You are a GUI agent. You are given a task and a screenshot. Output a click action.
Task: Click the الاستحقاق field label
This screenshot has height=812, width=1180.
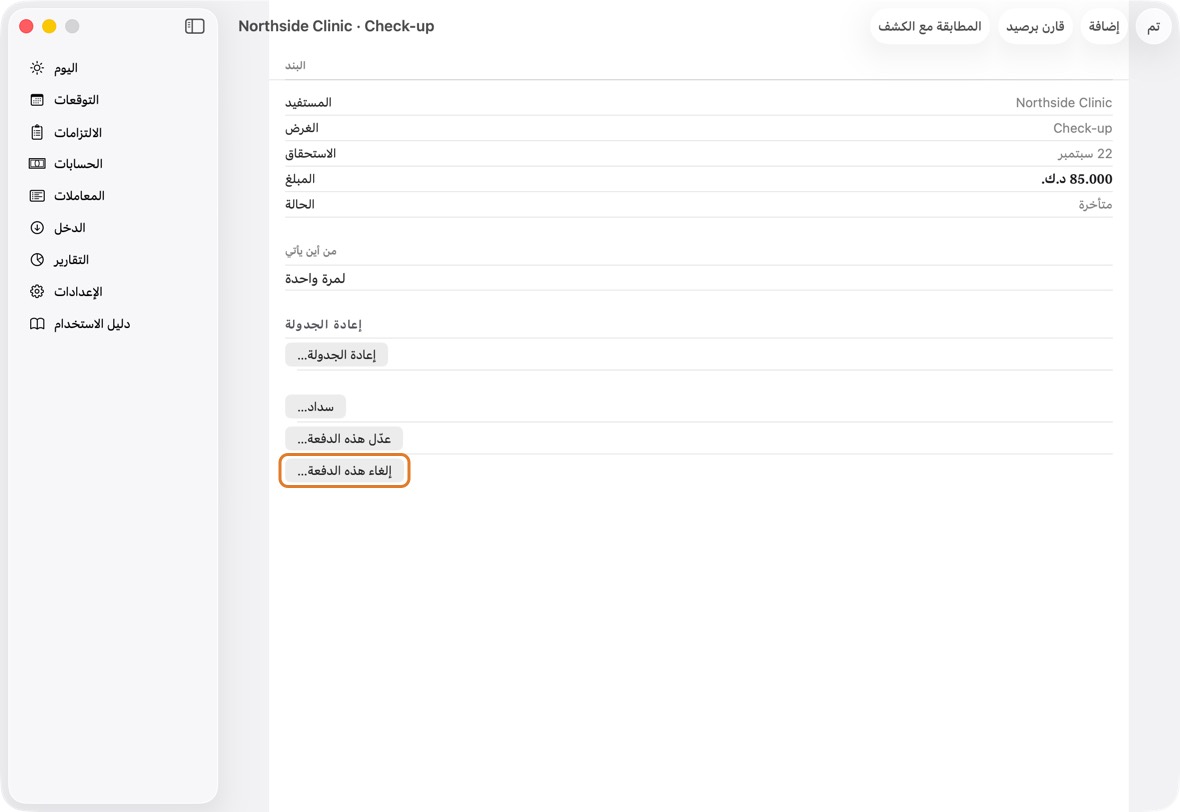pyautogui.click(x=310, y=154)
